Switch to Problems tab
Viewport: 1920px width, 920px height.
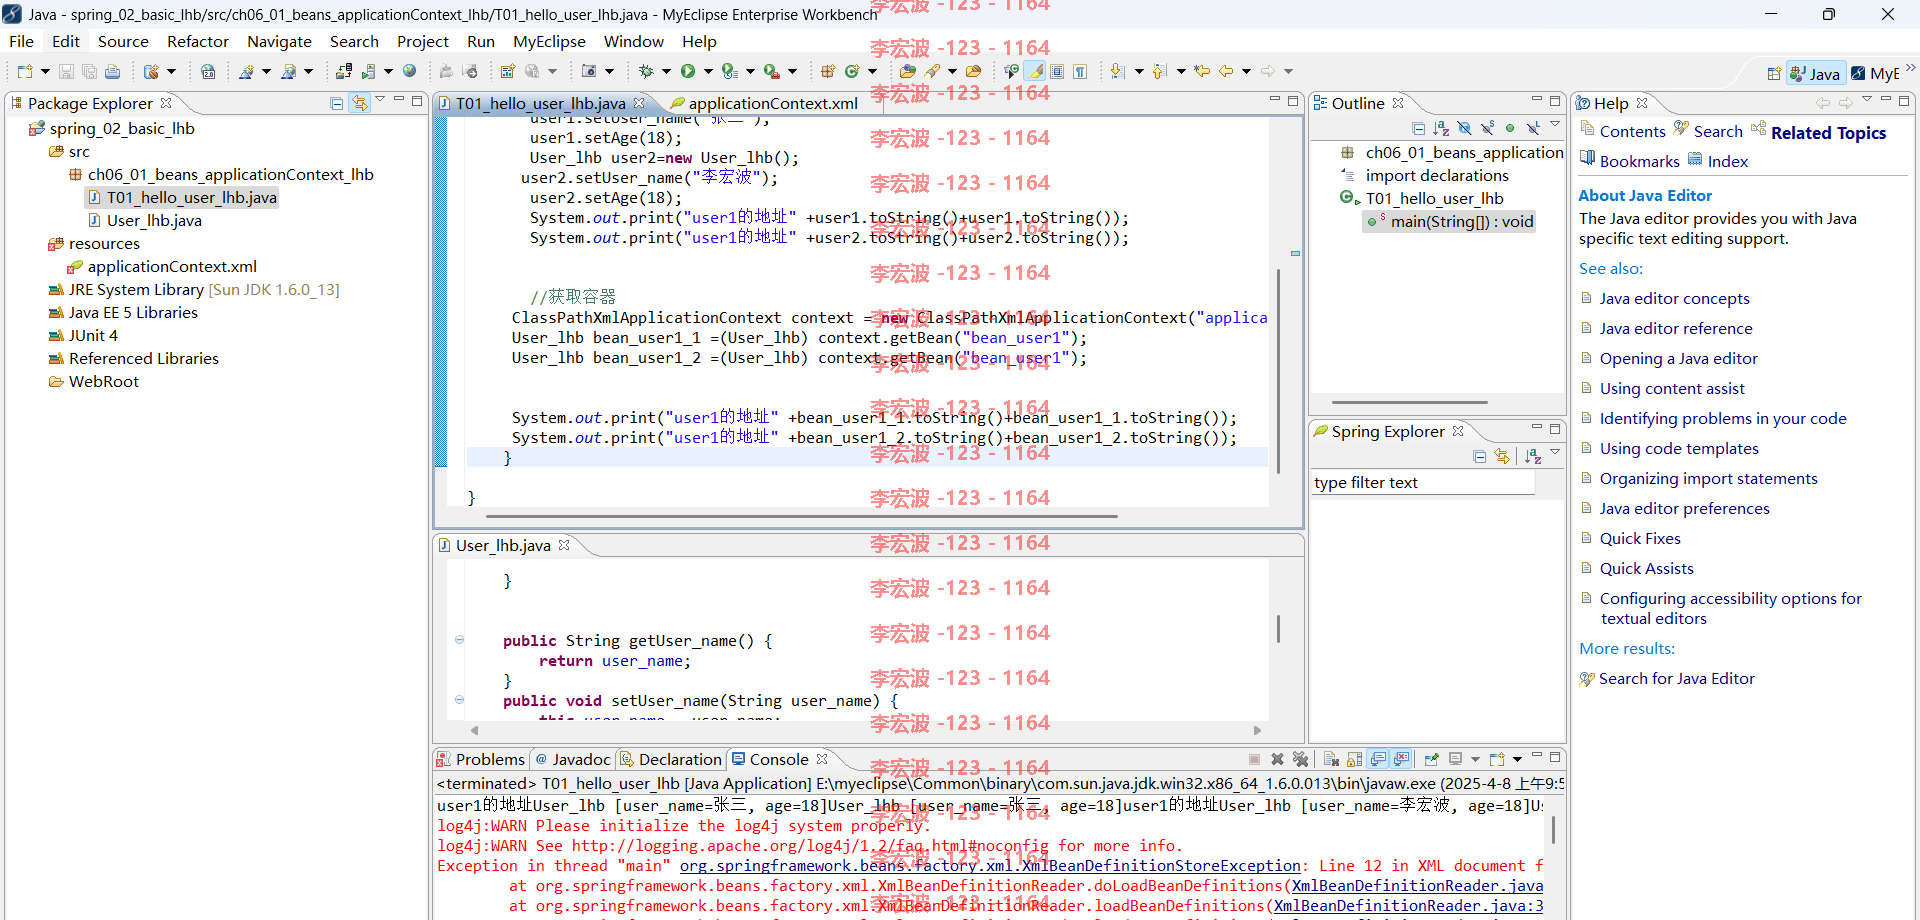[x=480, y=759]
